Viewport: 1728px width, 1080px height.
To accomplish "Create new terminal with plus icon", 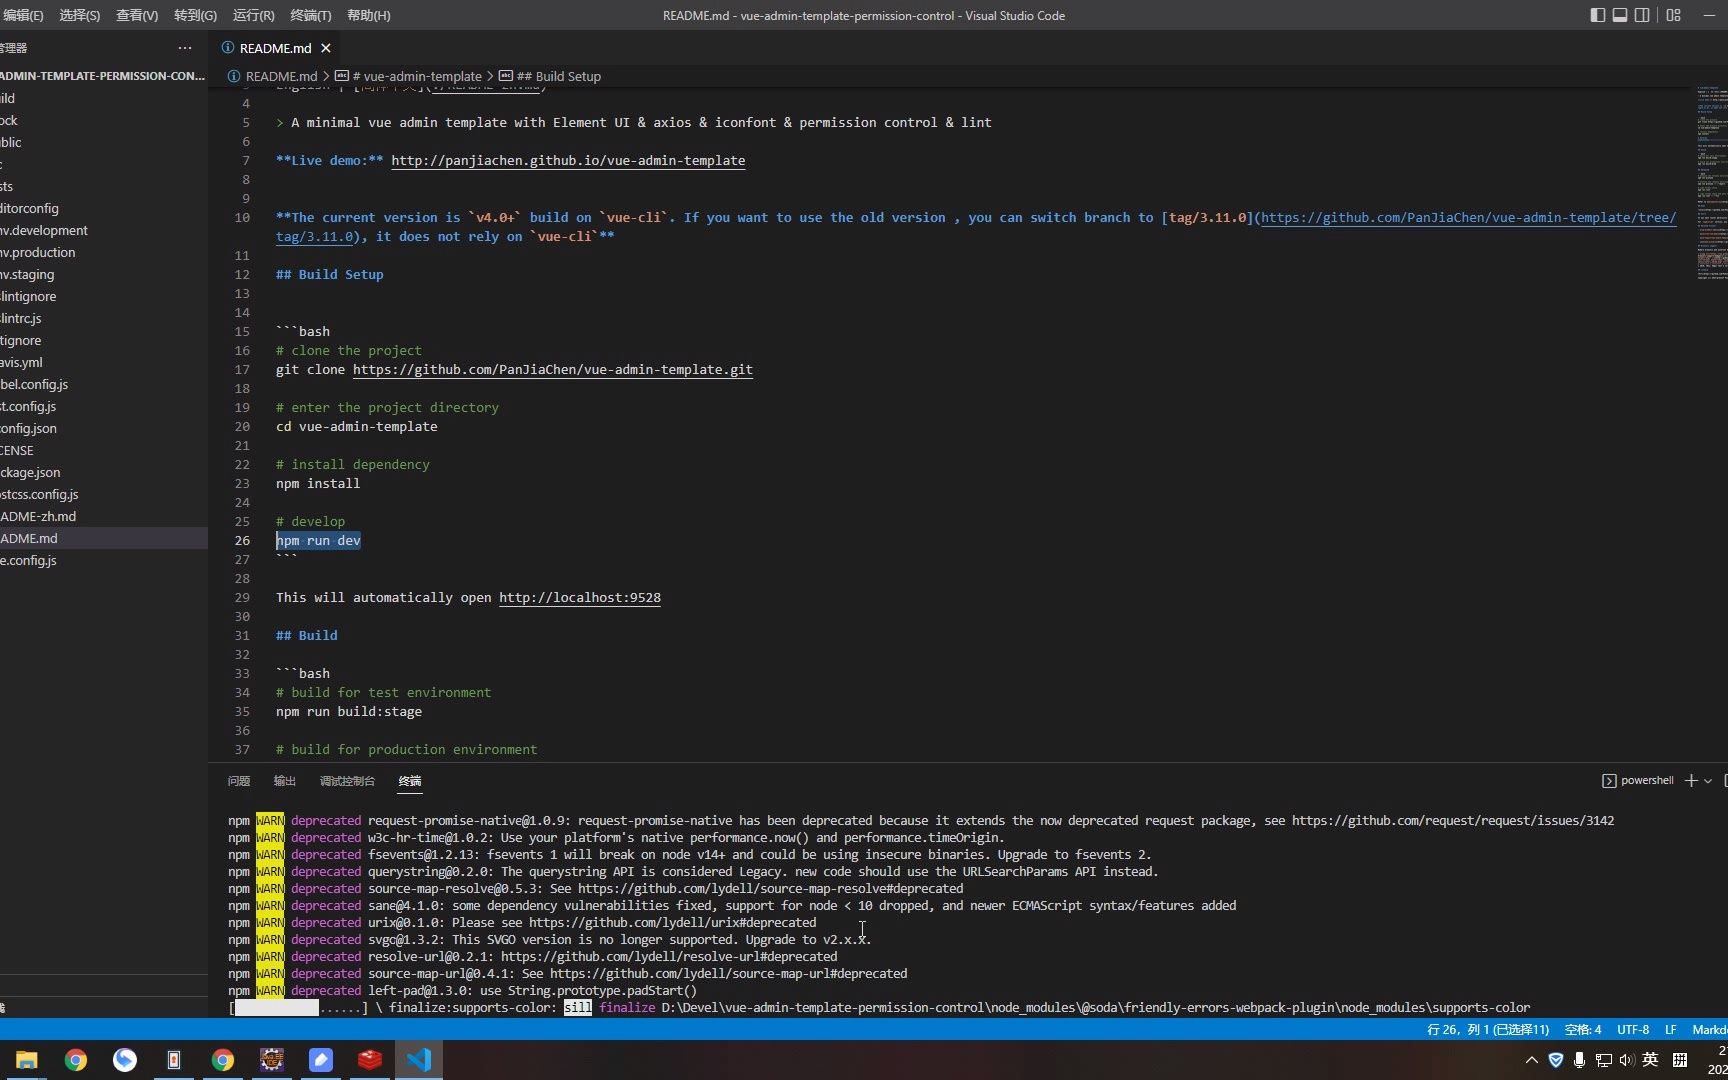I will (1691, 781).
